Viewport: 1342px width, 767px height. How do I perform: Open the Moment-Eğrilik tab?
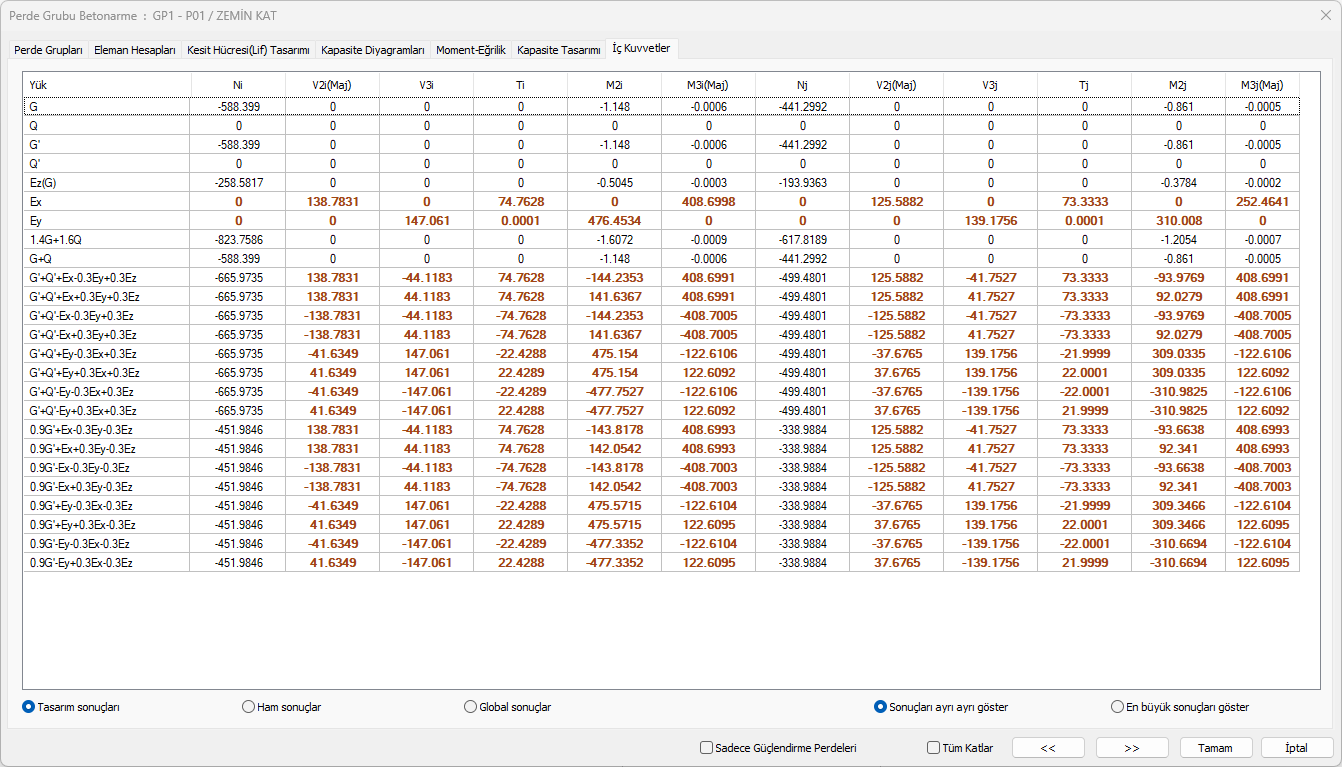pos(470,50)
